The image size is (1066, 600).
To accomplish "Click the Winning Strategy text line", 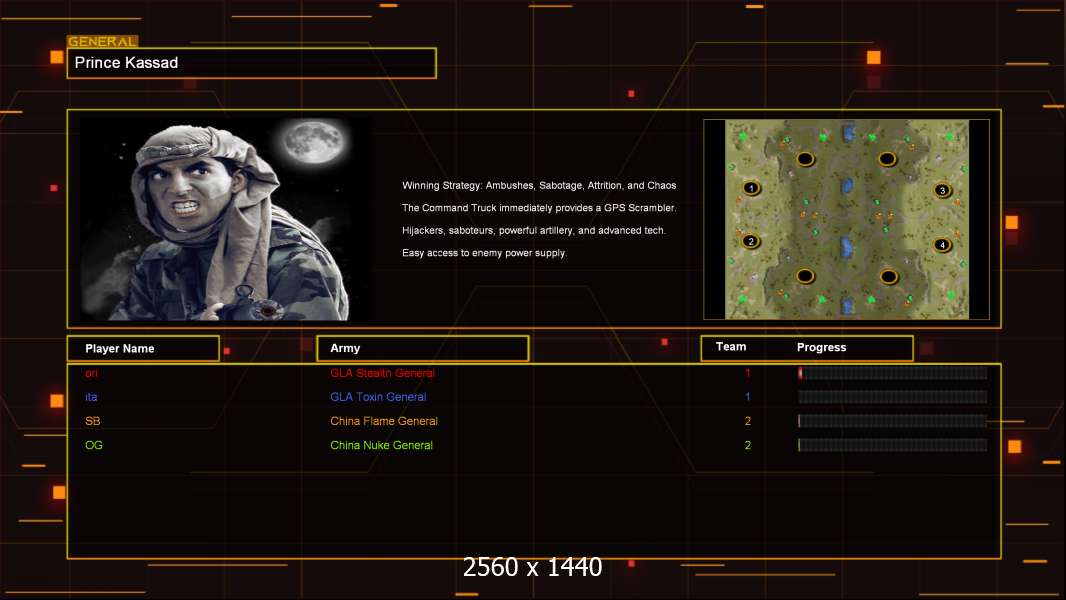I will click(538, 186).
